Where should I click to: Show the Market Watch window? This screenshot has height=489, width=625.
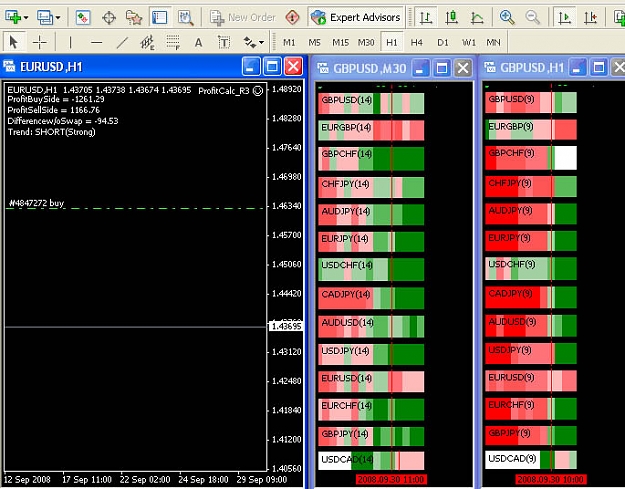pyautogui.click(x=83, y=17)
